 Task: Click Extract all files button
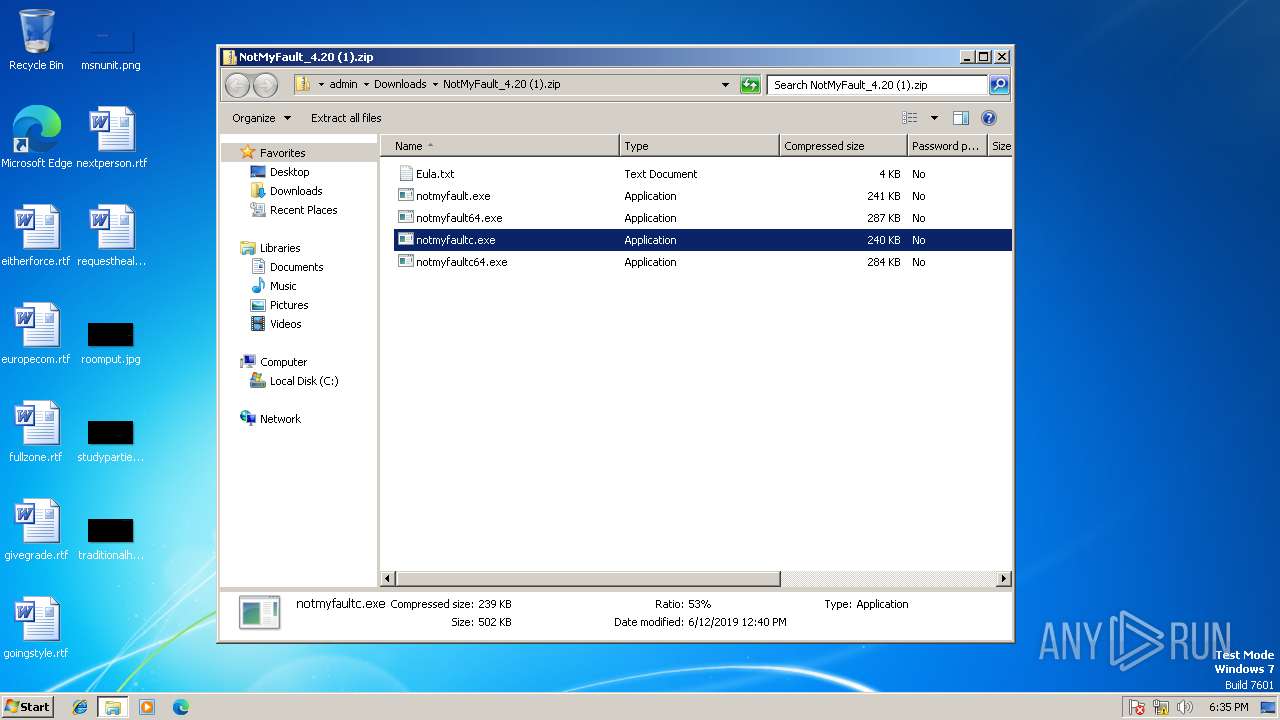[346, 118]
